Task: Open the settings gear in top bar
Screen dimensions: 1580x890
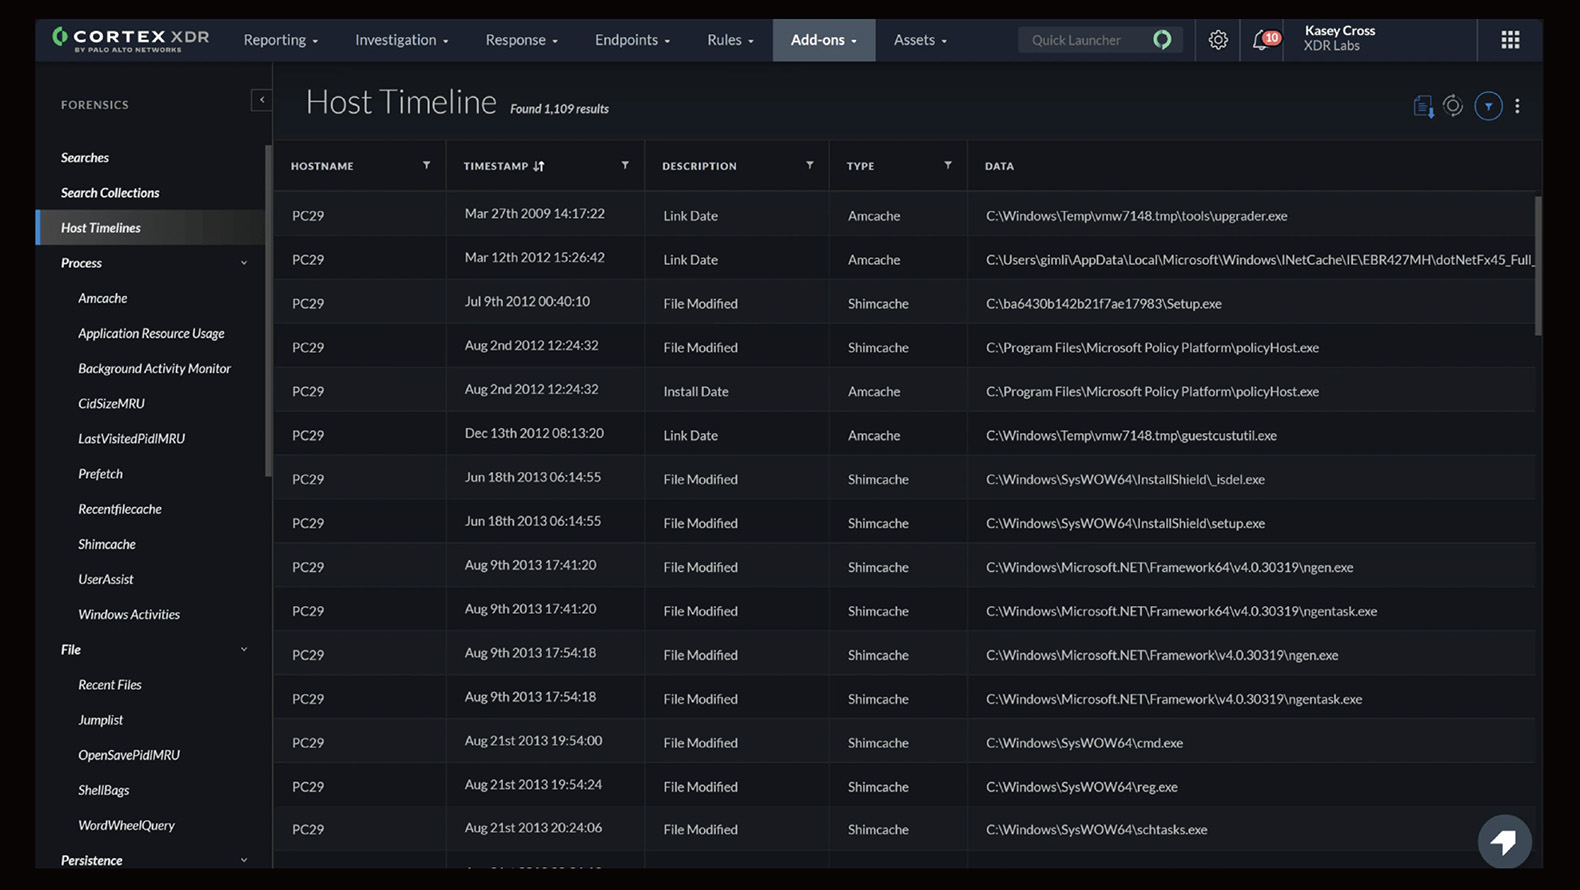Action: pos(1217,40)
